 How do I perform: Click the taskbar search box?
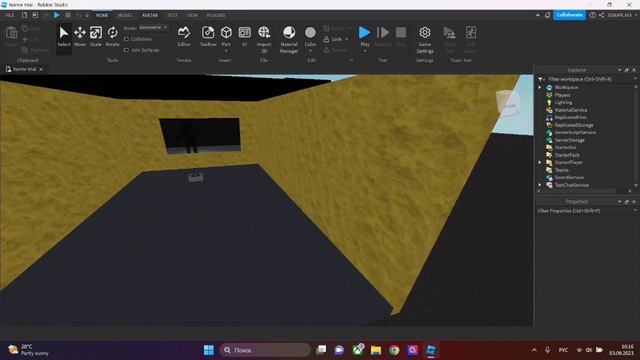point(265,350)
